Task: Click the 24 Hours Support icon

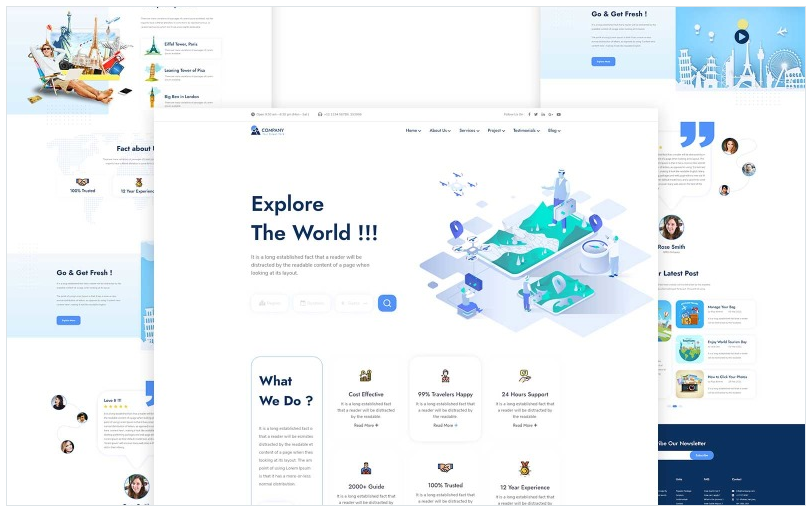Action: [x=525, y=376]
